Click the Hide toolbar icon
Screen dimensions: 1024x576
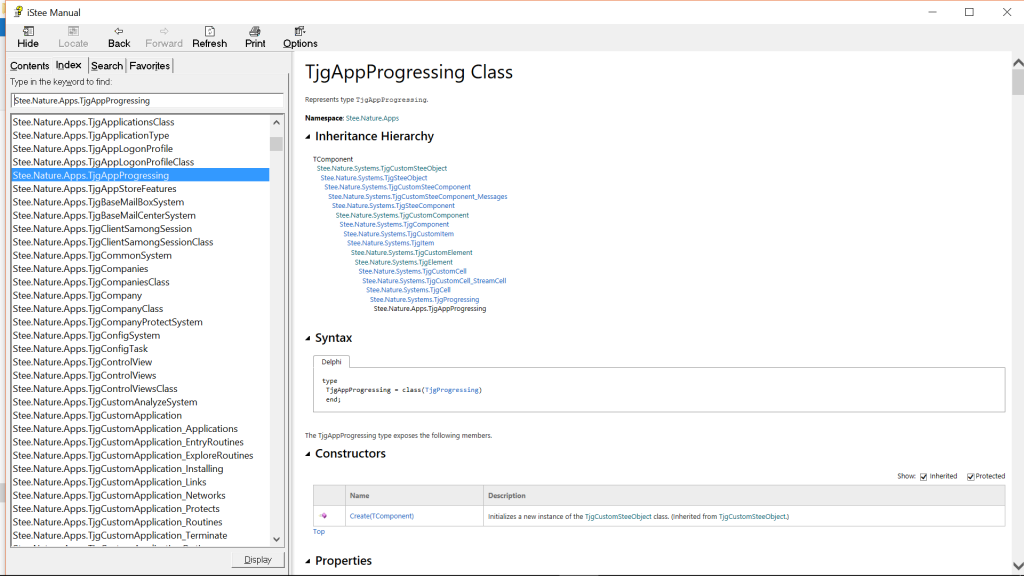point(28,32)
